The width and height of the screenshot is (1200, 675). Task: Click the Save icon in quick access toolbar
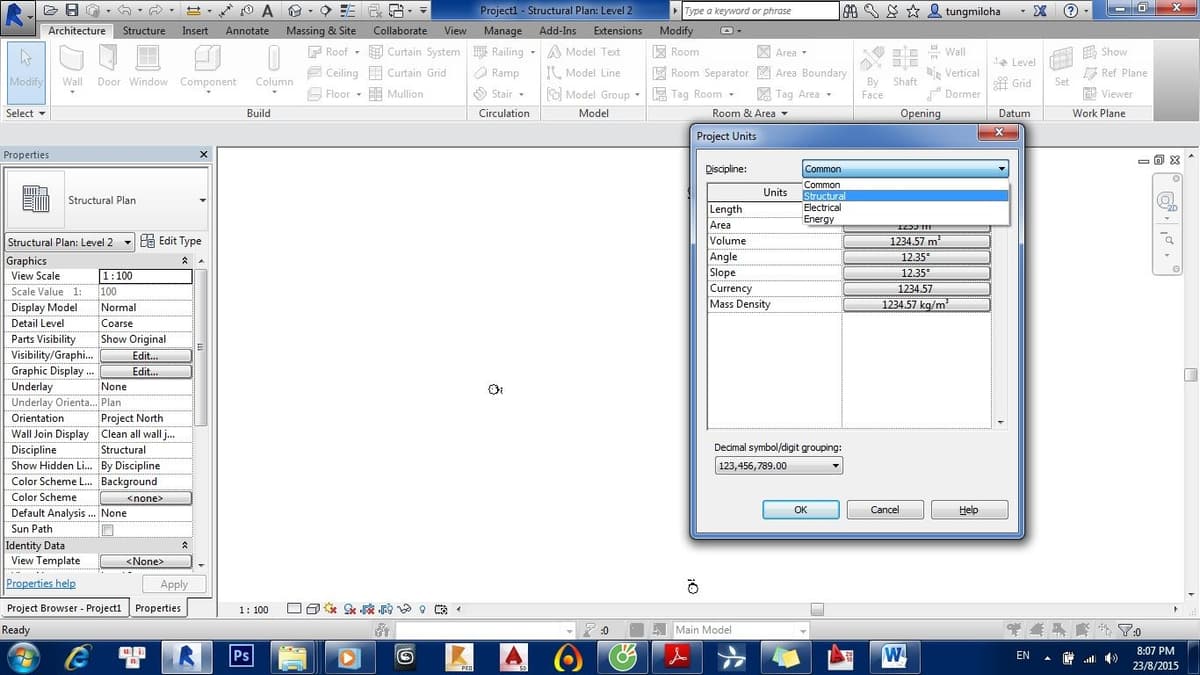[x=73, y=10]
